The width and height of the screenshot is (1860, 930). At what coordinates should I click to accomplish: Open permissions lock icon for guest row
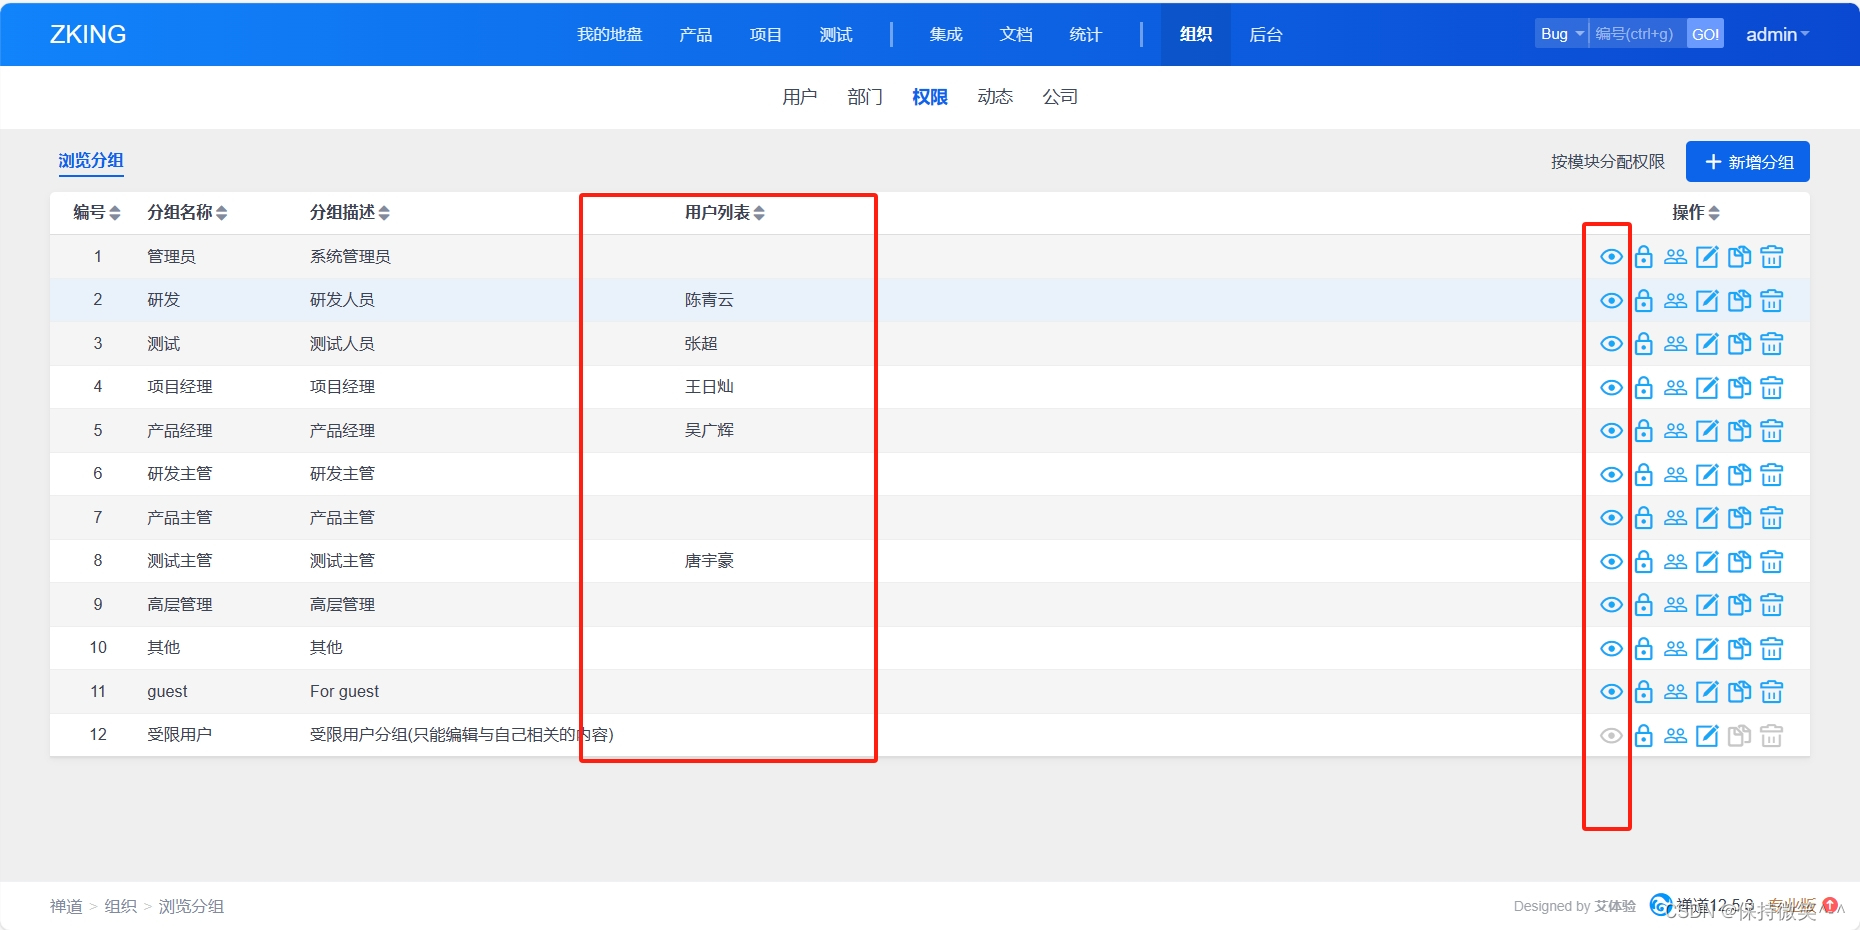click(x=1643, y=692)
